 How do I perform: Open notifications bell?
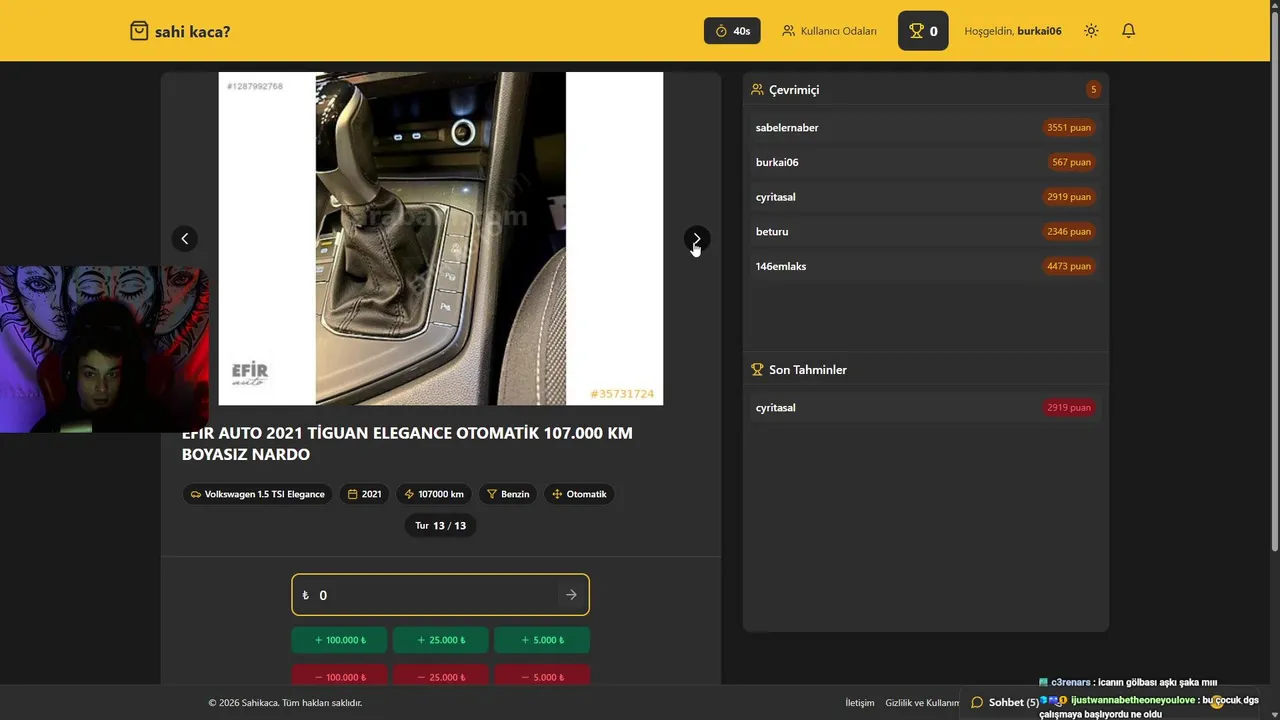click(x=1128, y=31)
